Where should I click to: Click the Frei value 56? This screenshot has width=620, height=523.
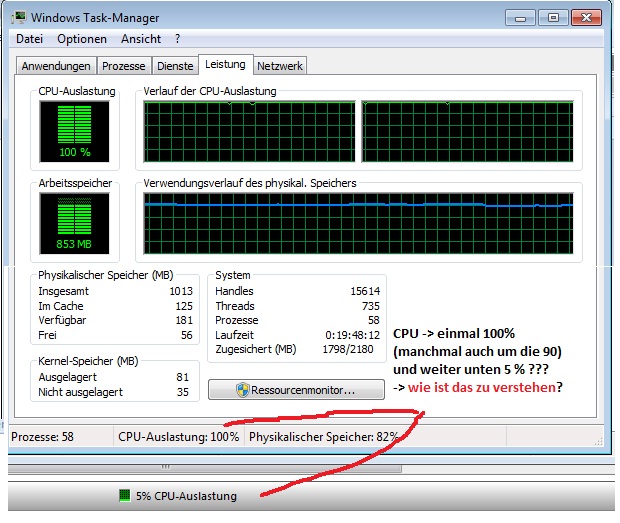tap(187, 335)
